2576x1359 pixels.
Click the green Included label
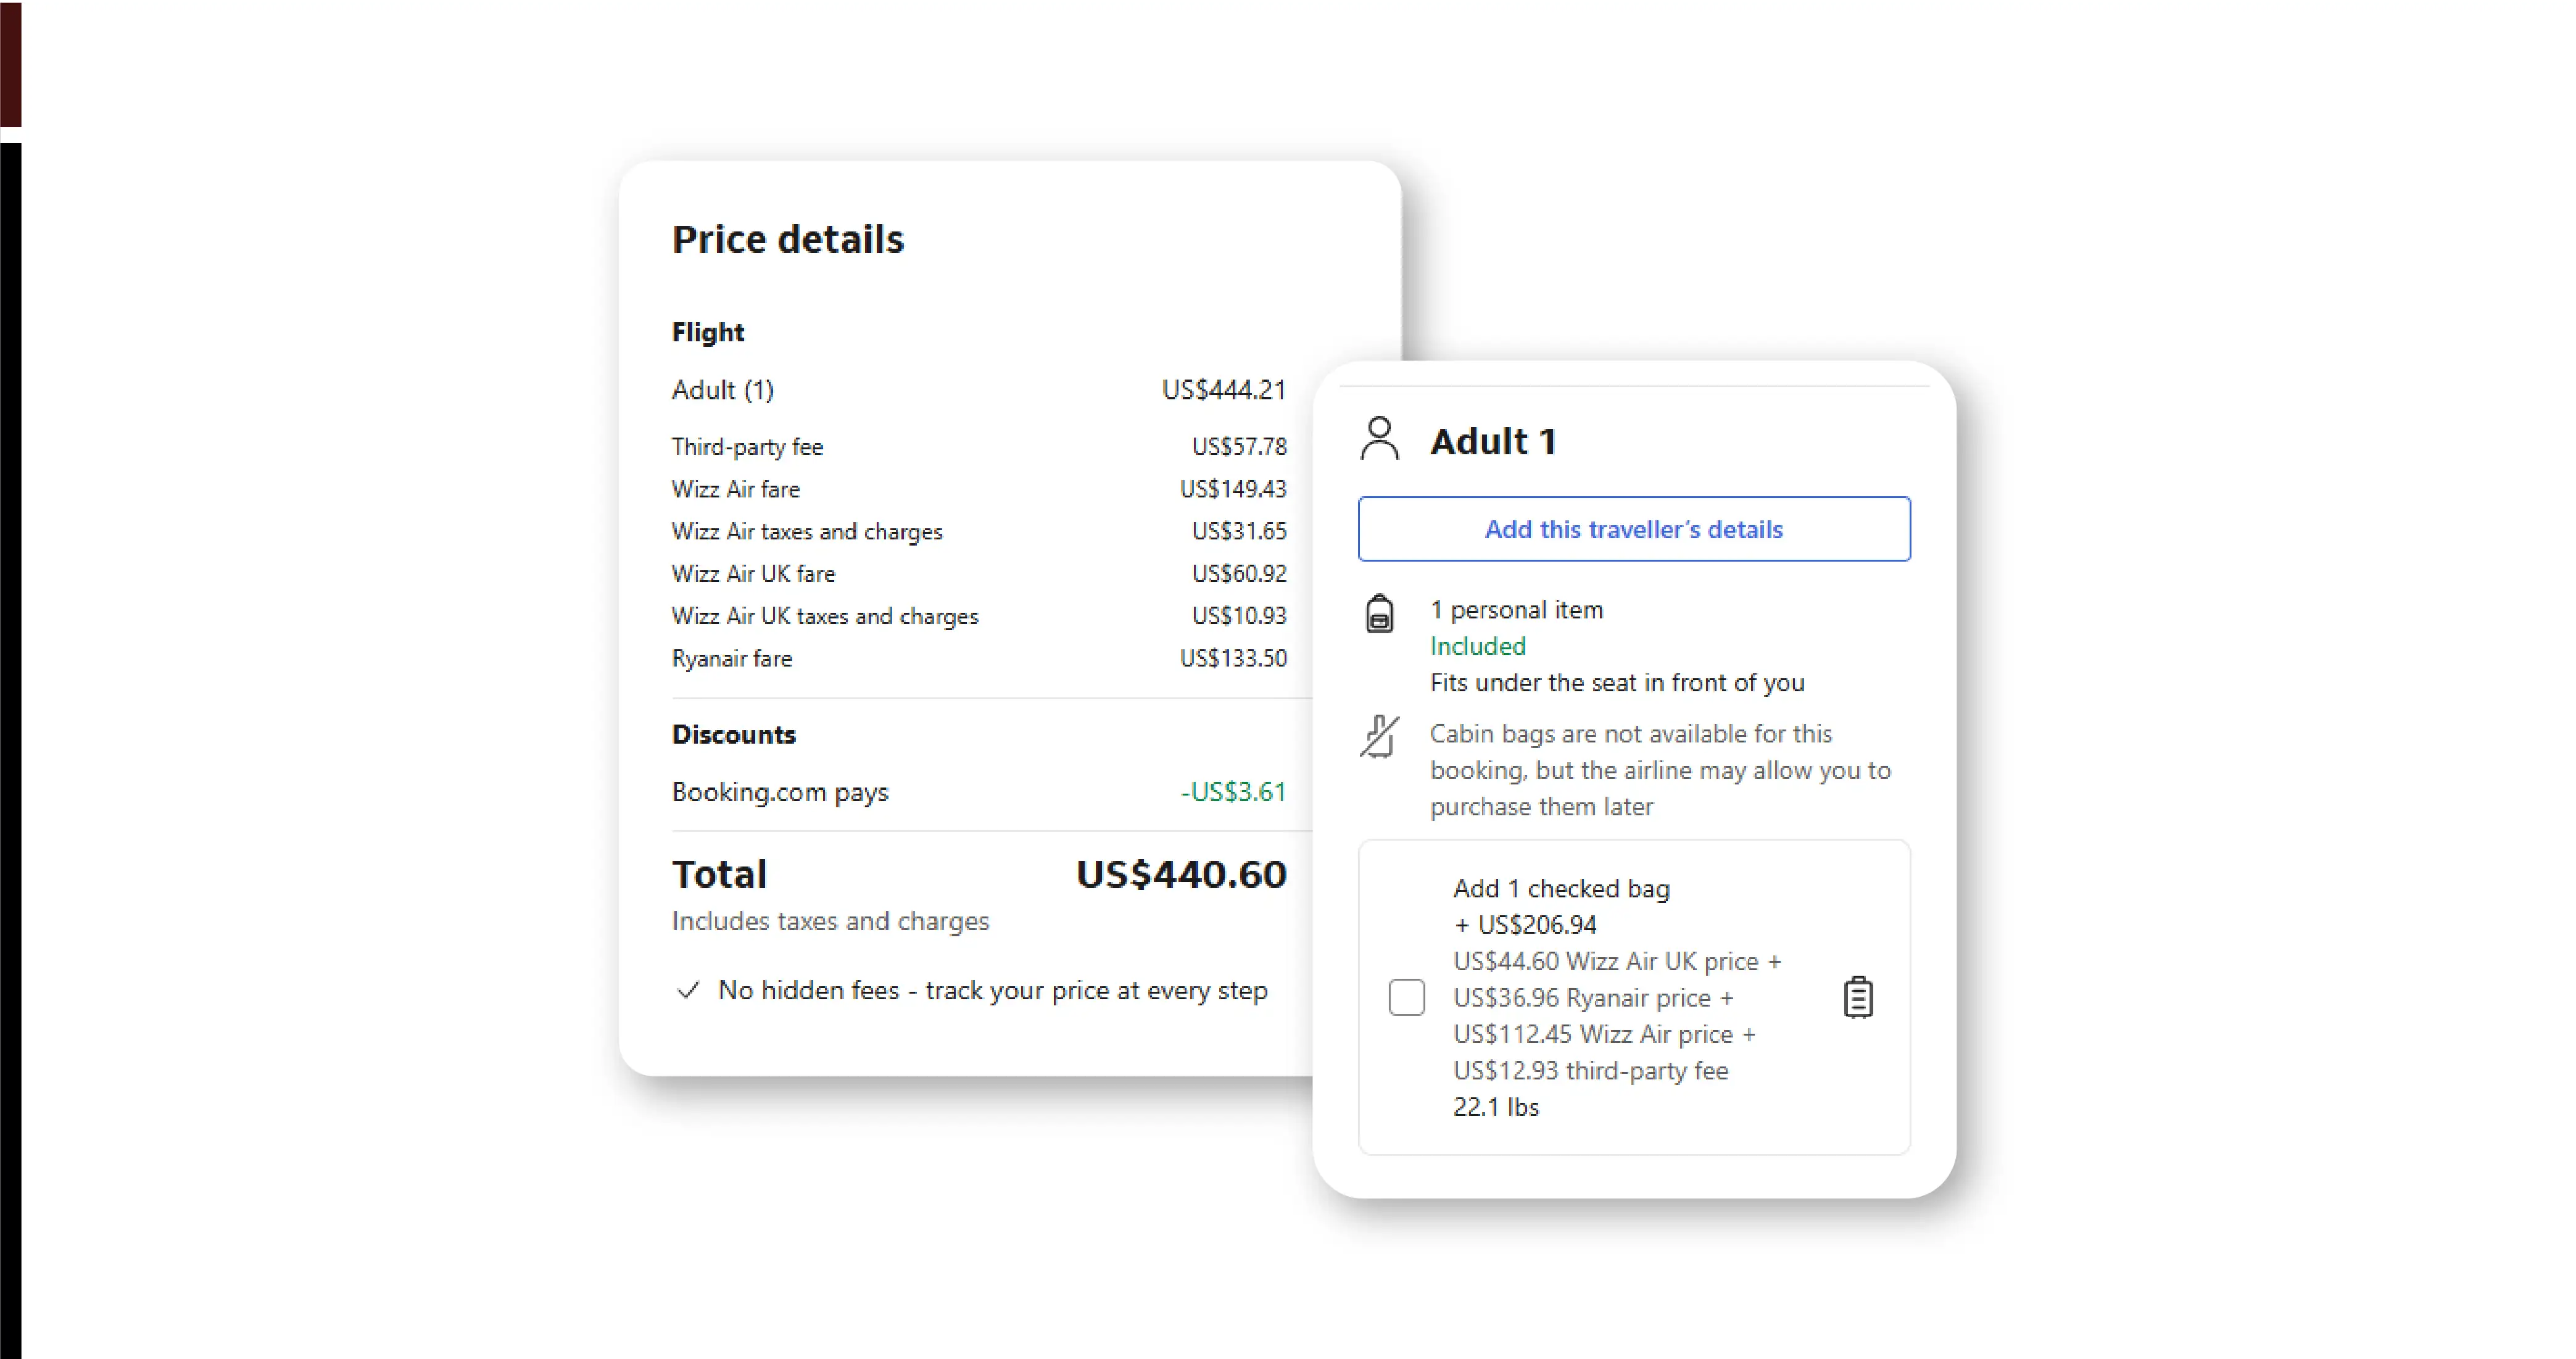pyautogui.click(x=1477, y=646)
